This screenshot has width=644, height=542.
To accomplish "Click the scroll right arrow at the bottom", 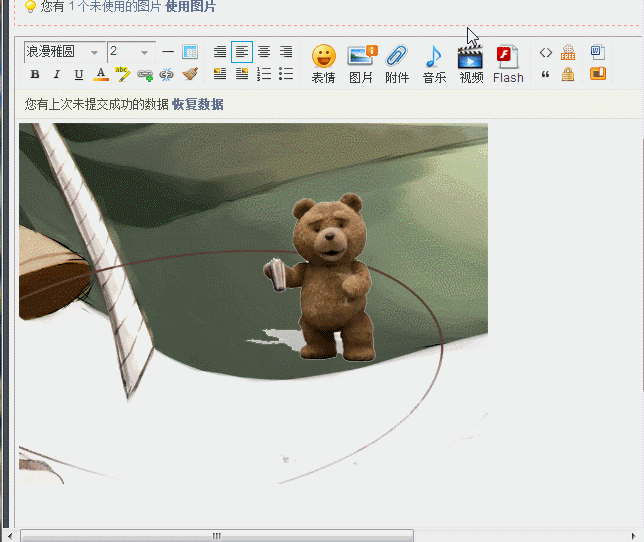I will tap(634, 536).
